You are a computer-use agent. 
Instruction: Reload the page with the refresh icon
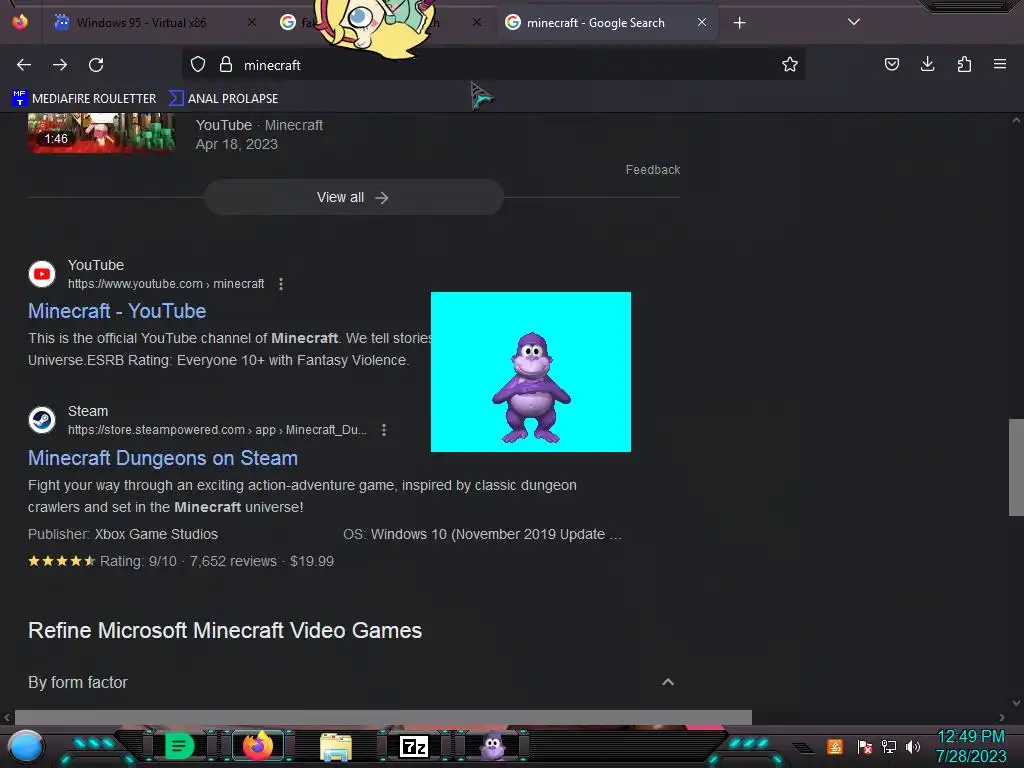click(96, 65)
